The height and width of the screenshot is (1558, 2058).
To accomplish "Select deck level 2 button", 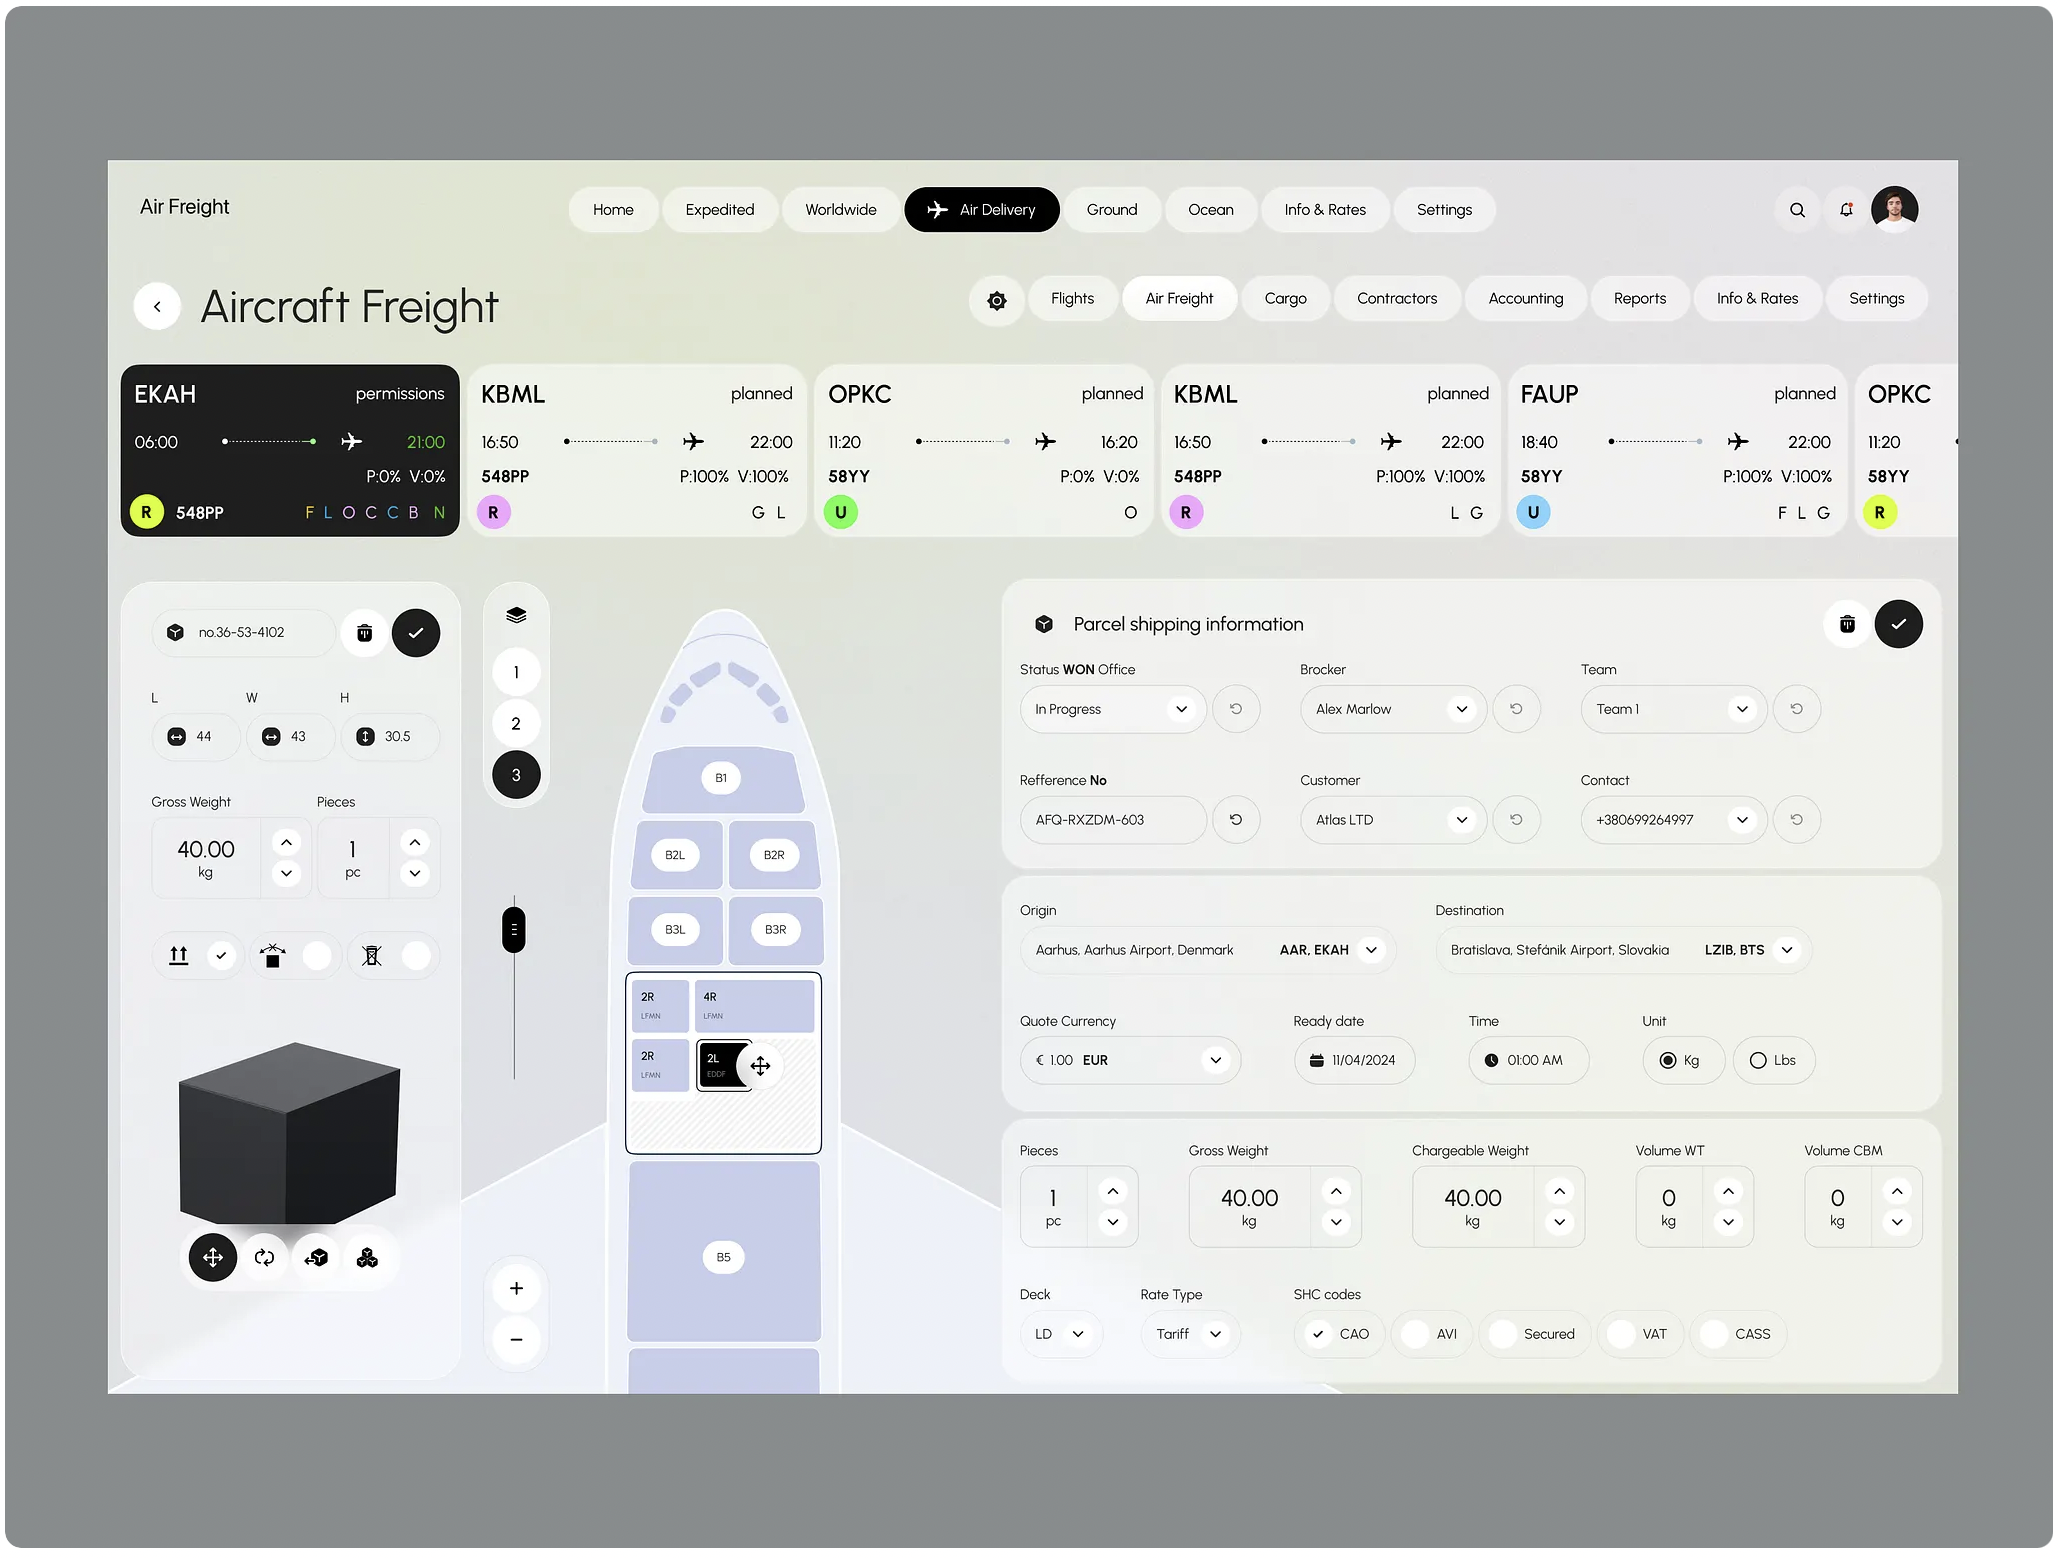I will [516, 724].
